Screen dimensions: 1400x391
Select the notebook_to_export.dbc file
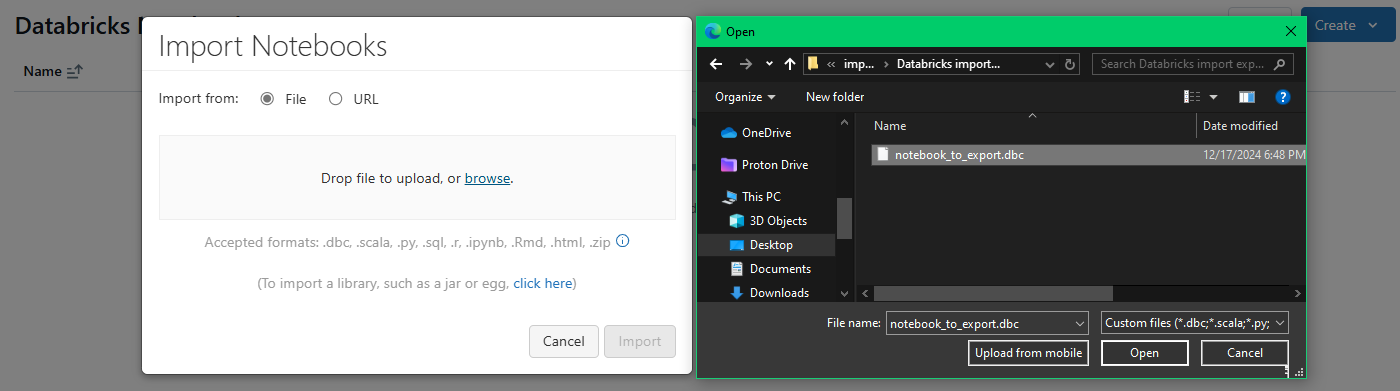pyautogui.click(x=1088, y=155)
